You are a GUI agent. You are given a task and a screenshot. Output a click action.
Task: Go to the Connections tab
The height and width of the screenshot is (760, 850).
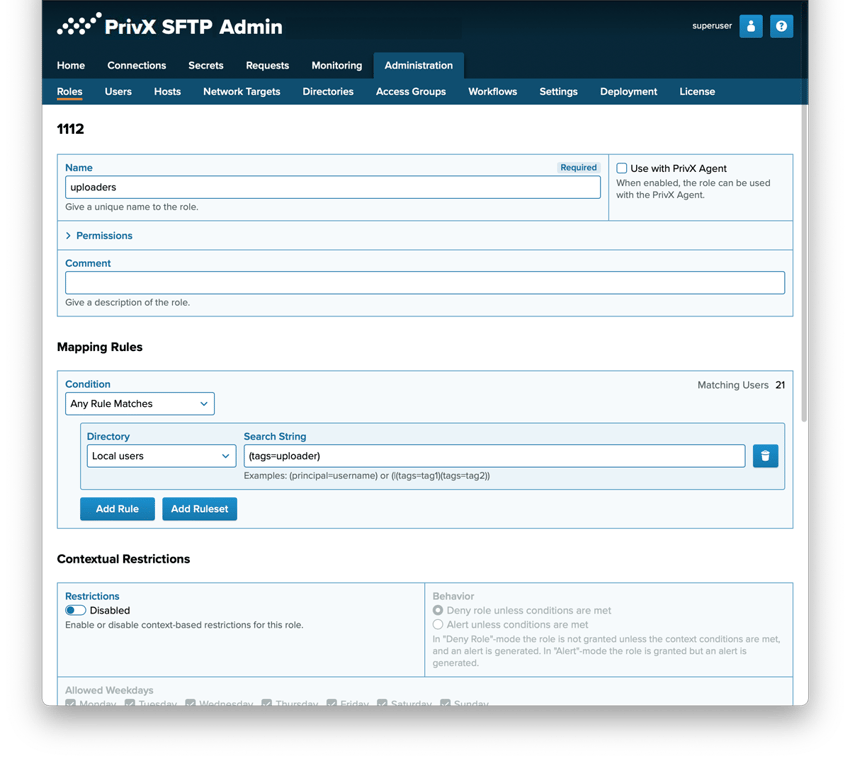click(136, 66)
